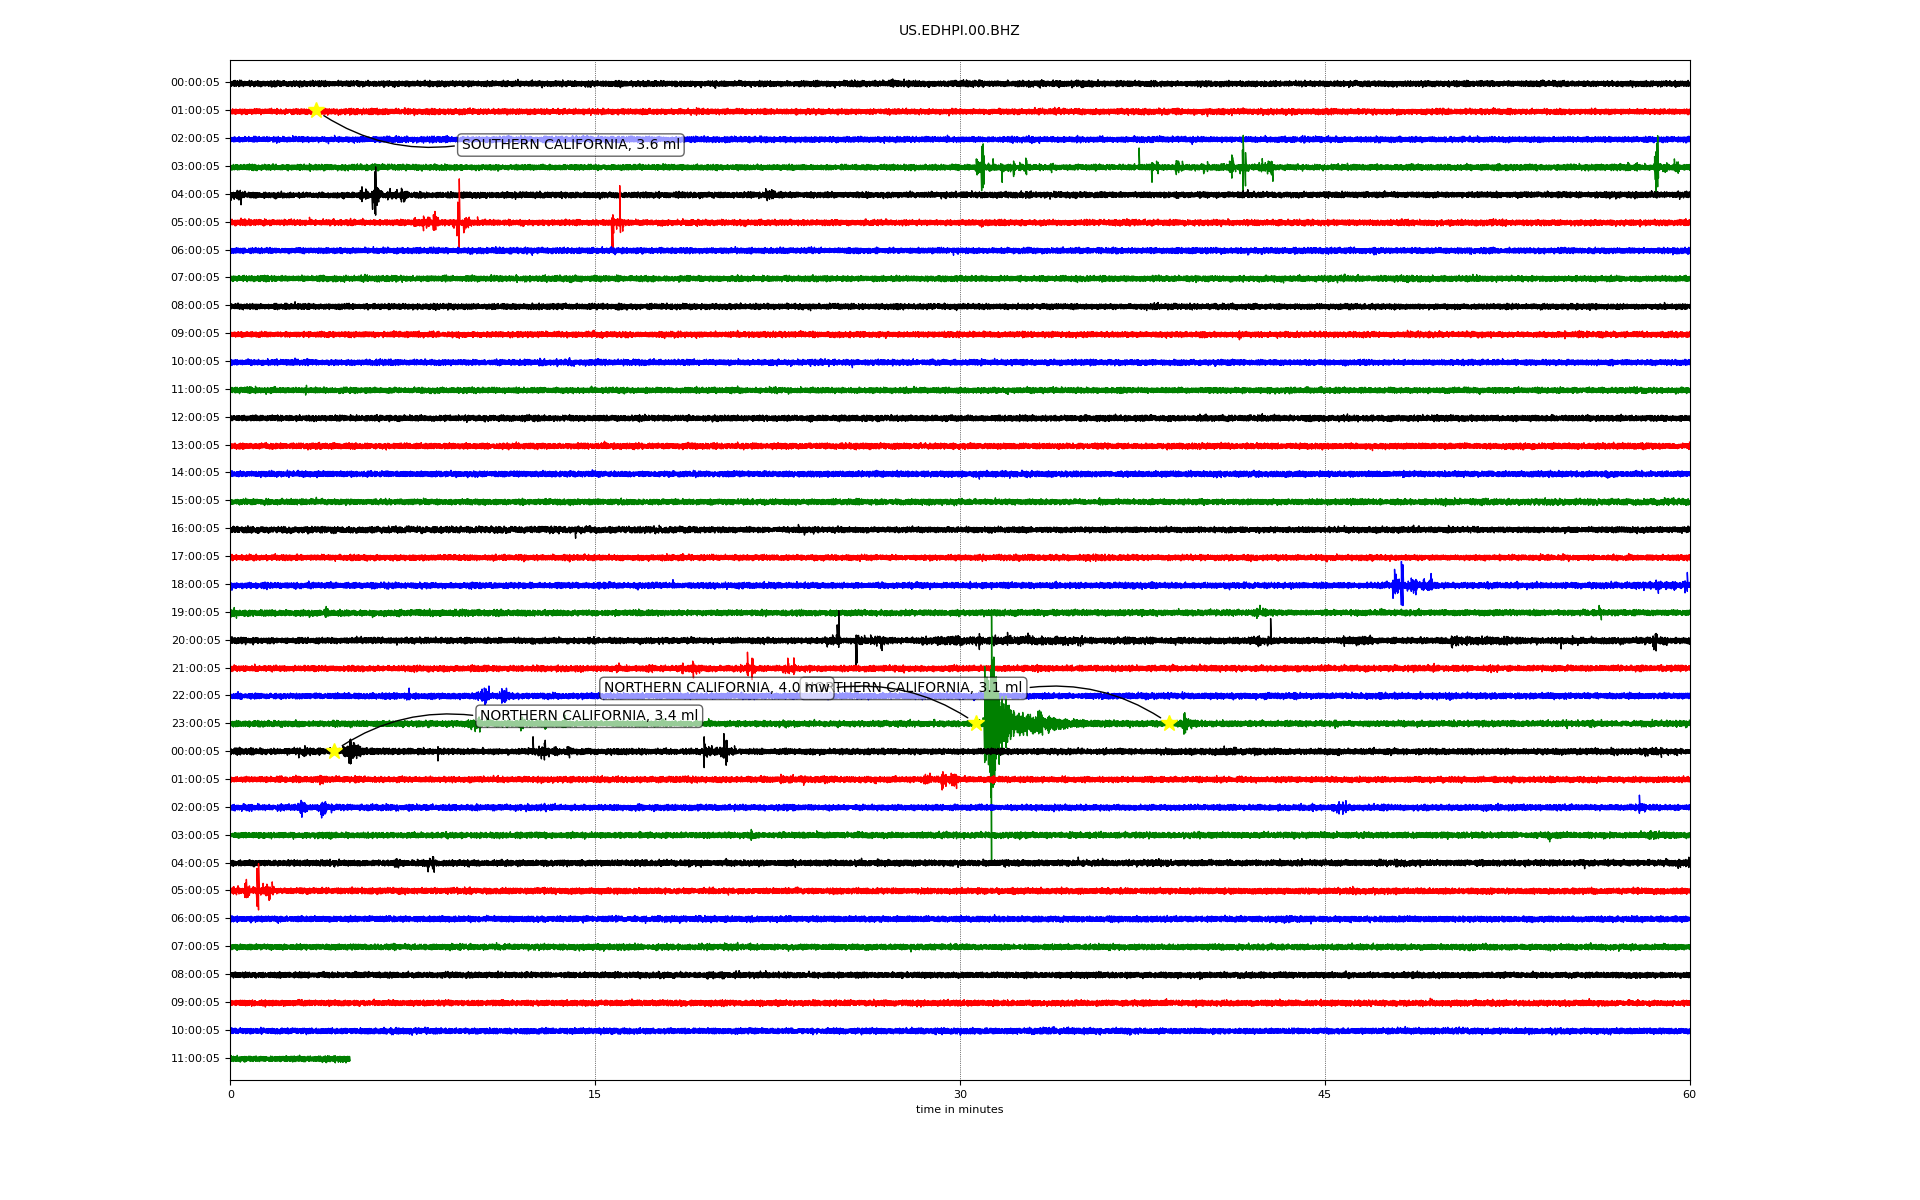Click the US.EDHPI.00.BHZ plot title
Screen dimensions: 1920x1200
pyautogui.click(x=959, y=31)
